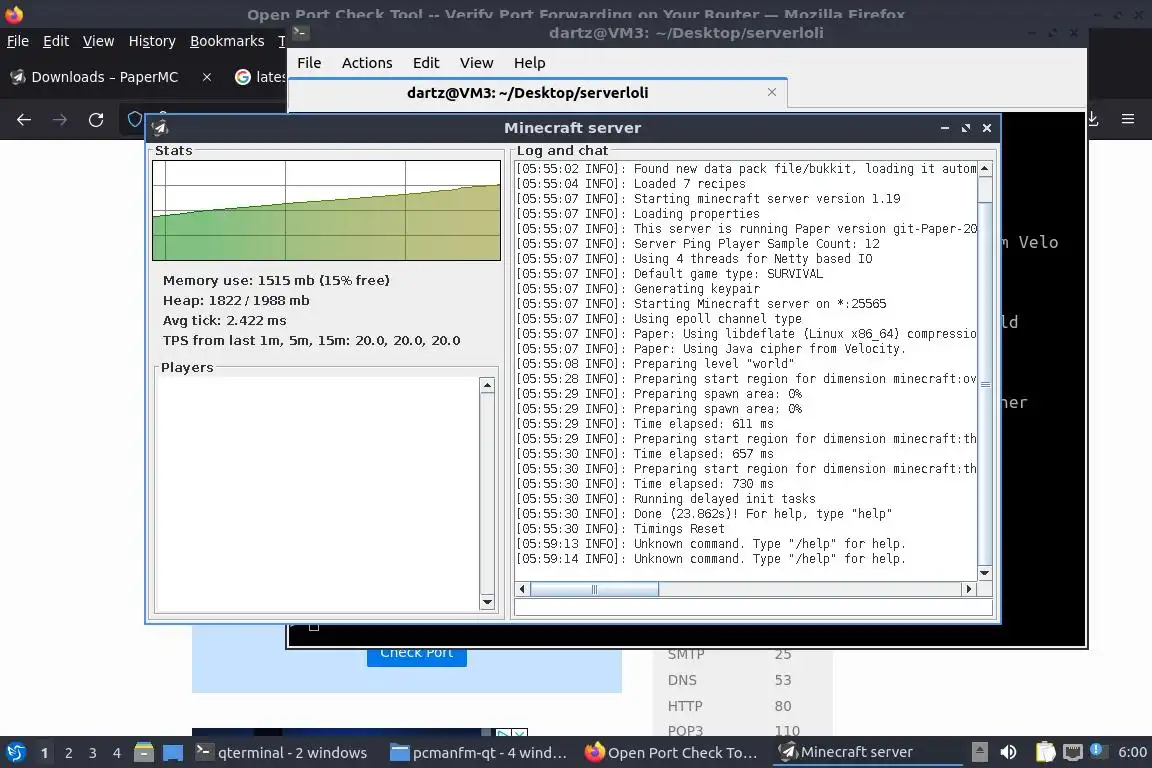Click 'Heap: 1822 / 1988 mb' text
The width and height of the screenshot is (1152, 768).
click(x=236, y=301)
